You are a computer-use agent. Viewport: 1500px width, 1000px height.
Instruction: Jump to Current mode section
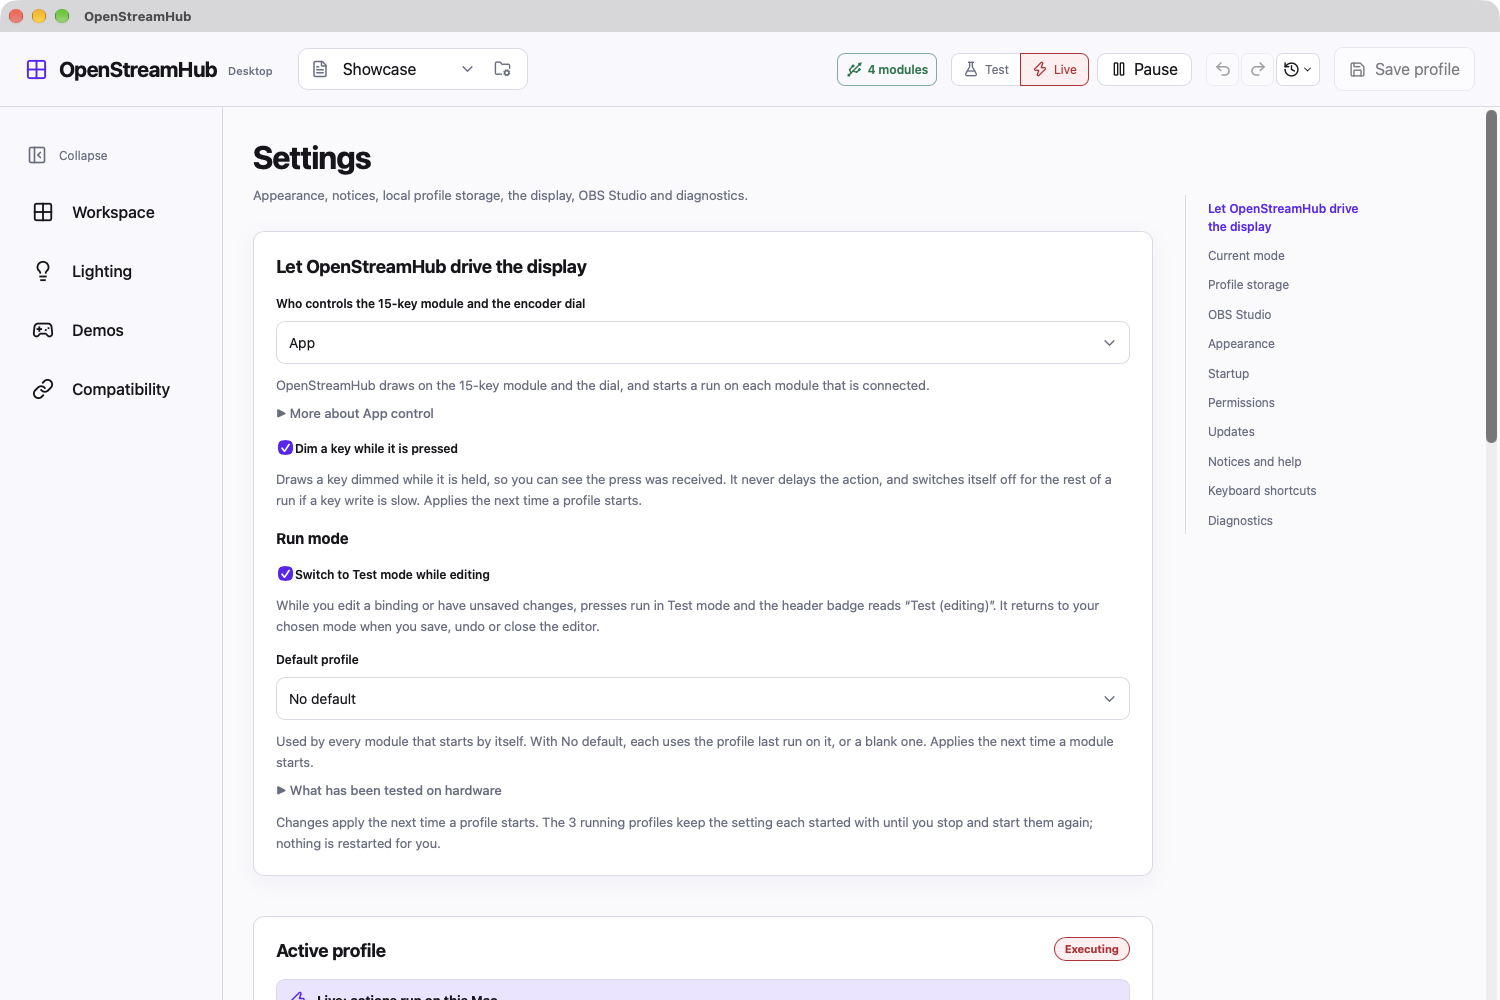click(1246, 256)
